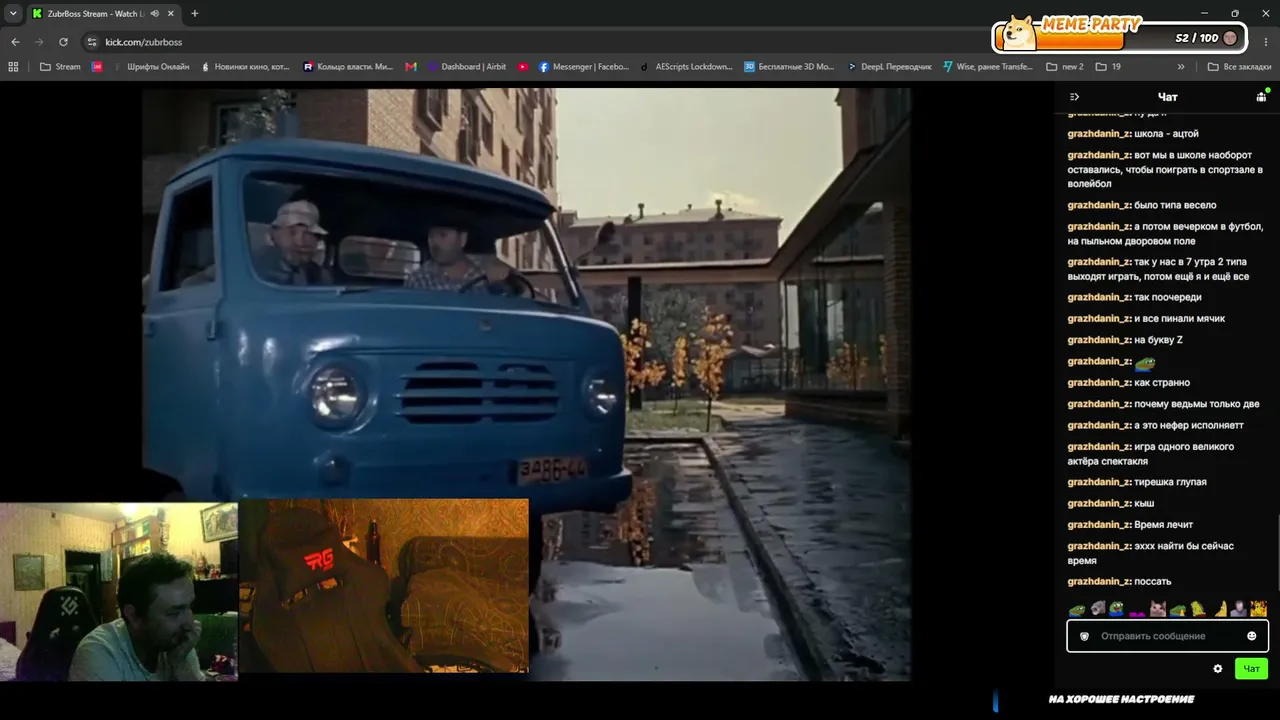Open the 'Новинки кино' bookmark

click(x=245, y=67)
